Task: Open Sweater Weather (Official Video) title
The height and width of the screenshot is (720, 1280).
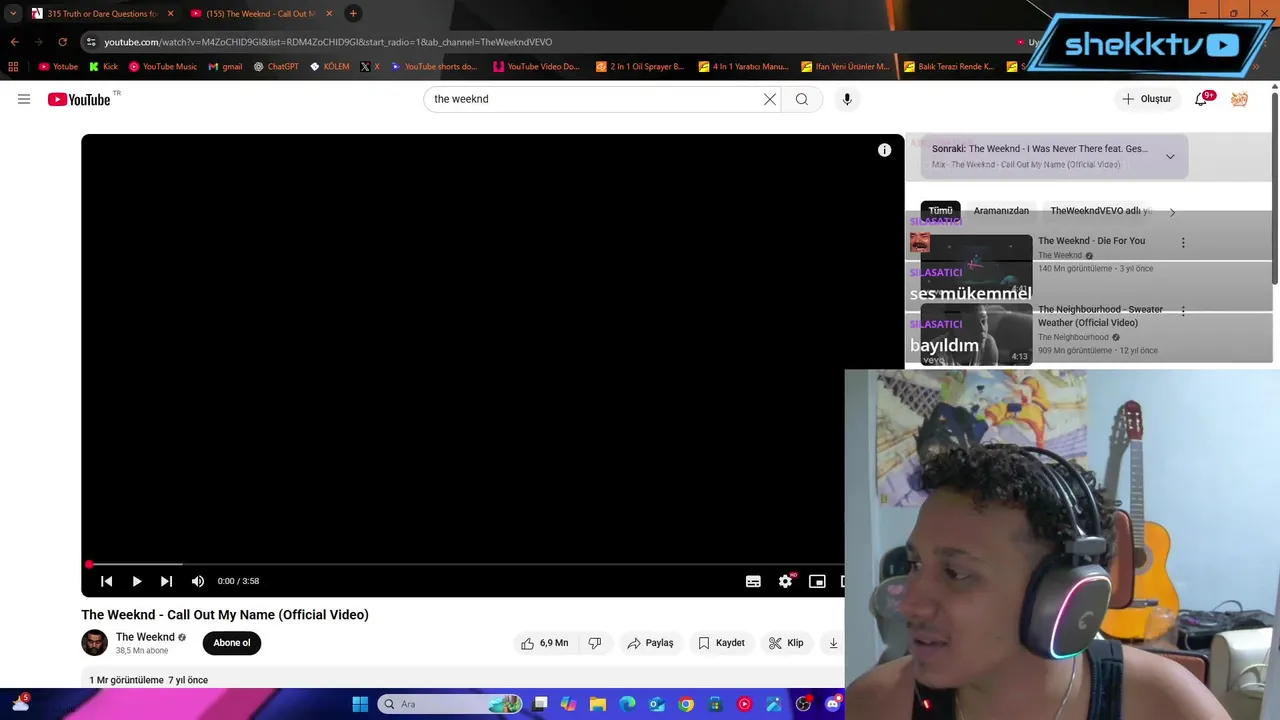Action: tap(1100, 316)
